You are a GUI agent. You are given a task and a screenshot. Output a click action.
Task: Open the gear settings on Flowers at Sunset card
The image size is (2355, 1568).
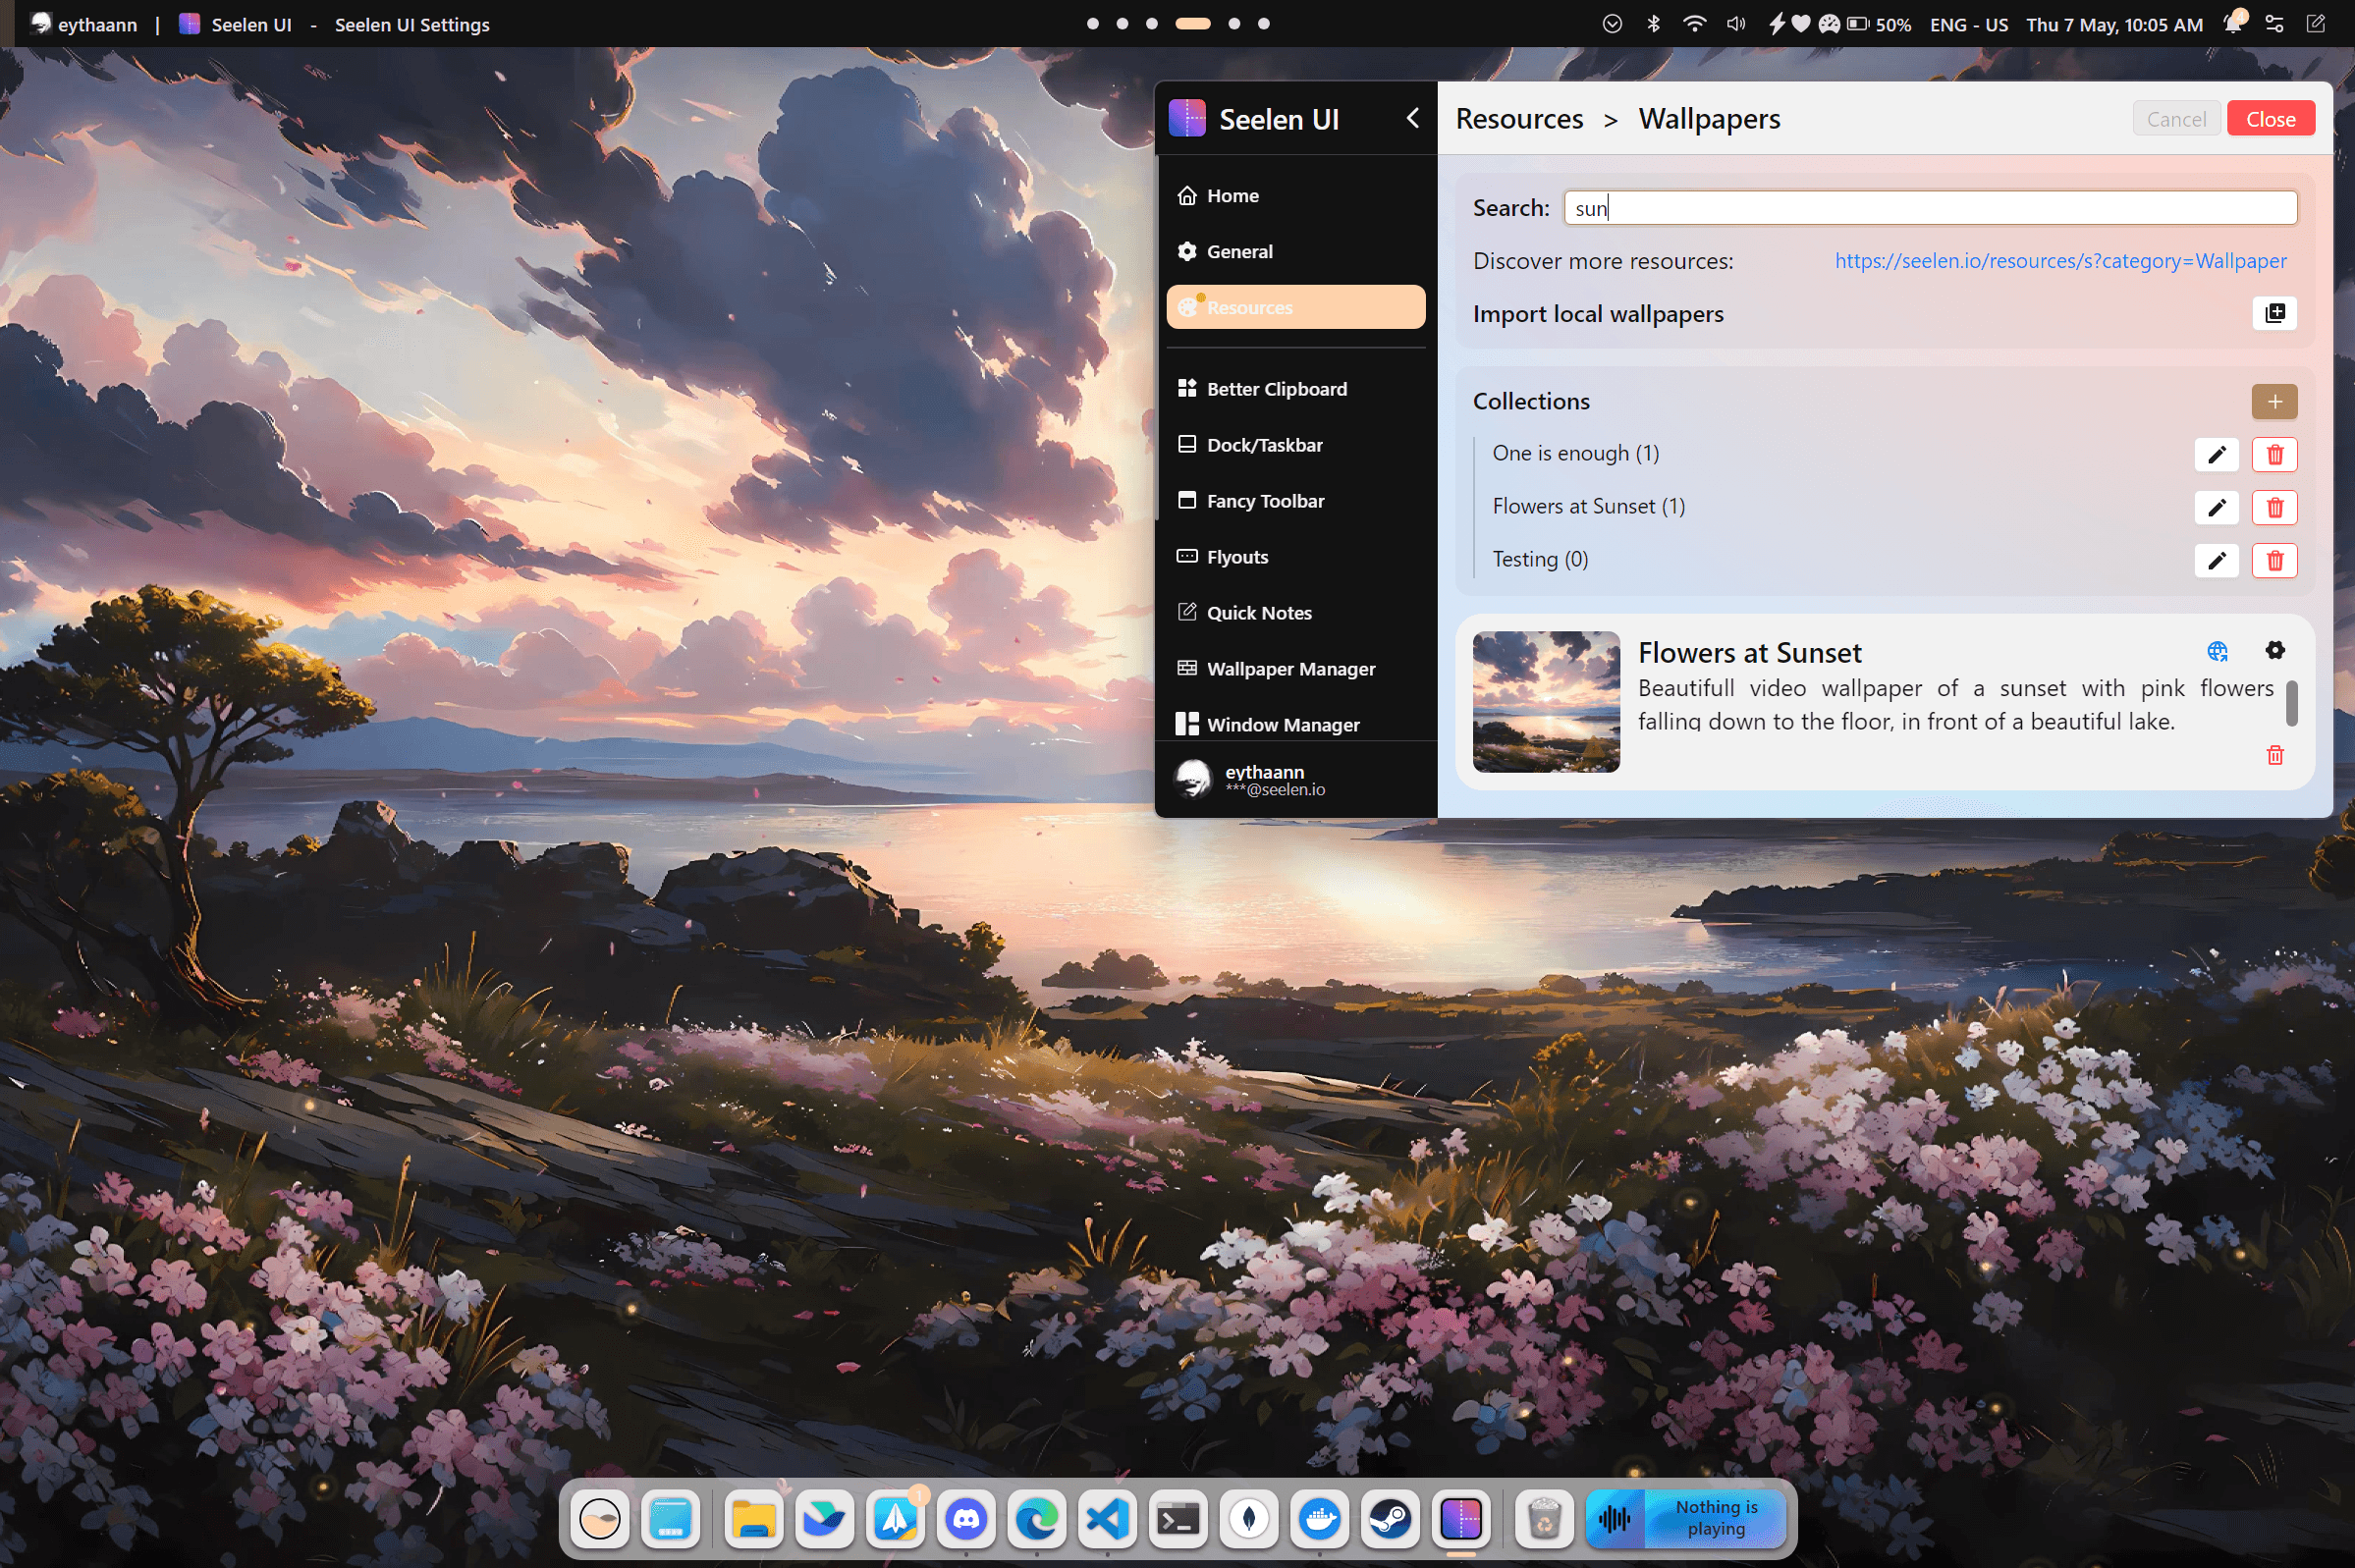[2274, 650]
